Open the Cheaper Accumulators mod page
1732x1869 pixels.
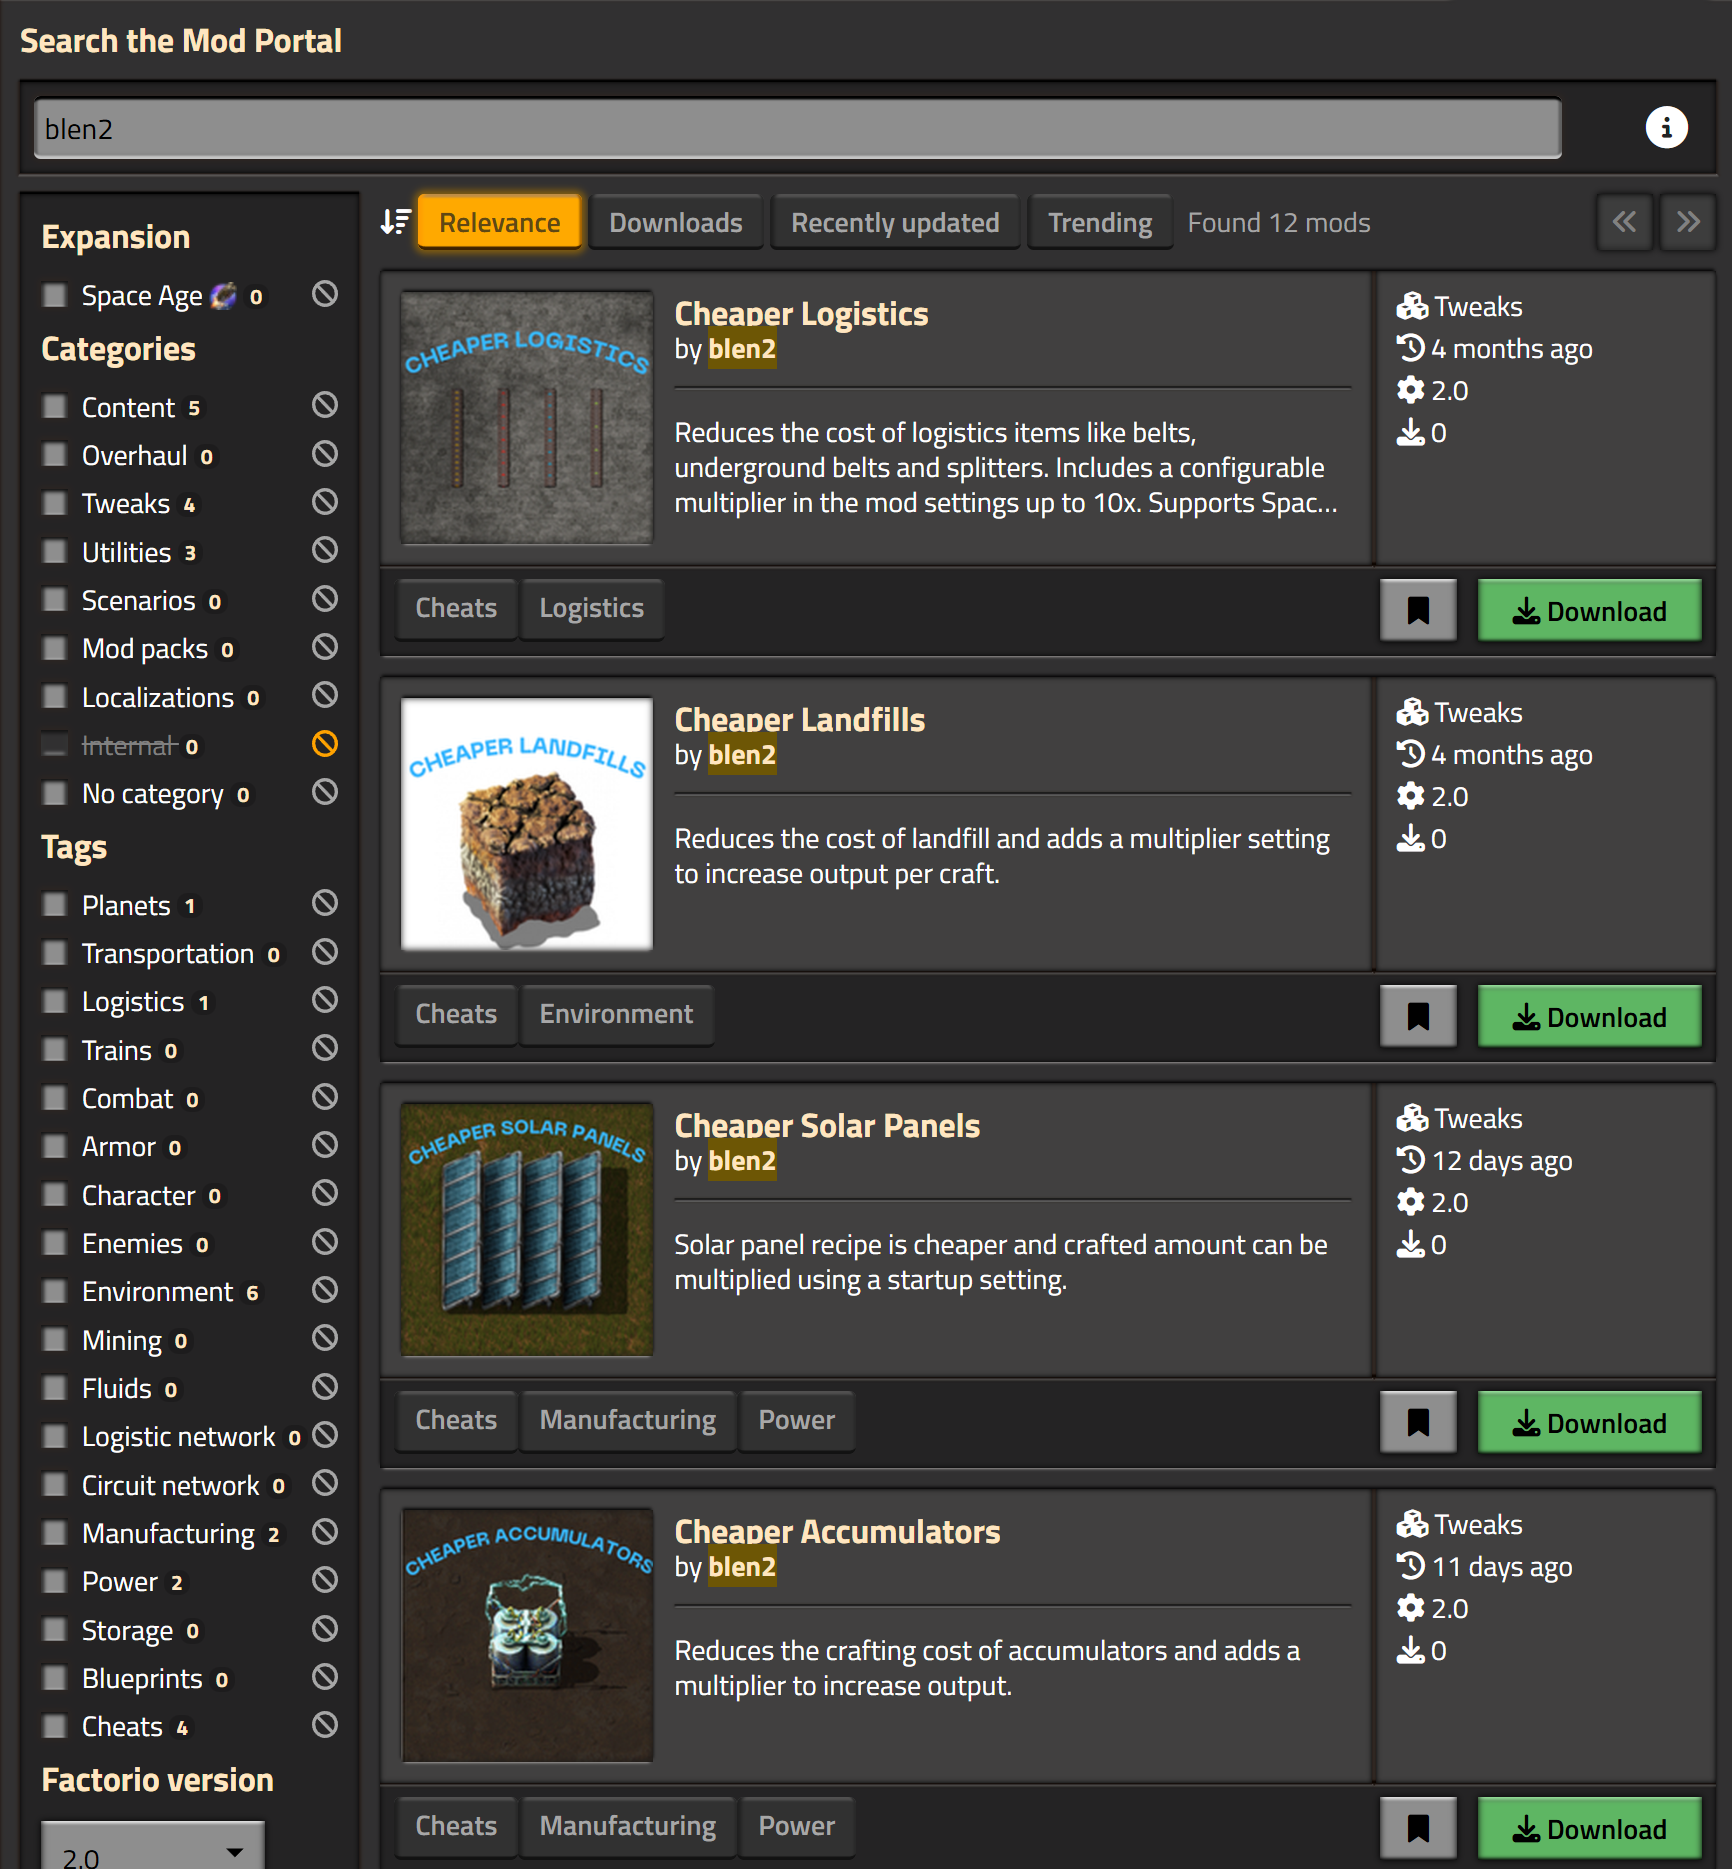(837, 1531)
